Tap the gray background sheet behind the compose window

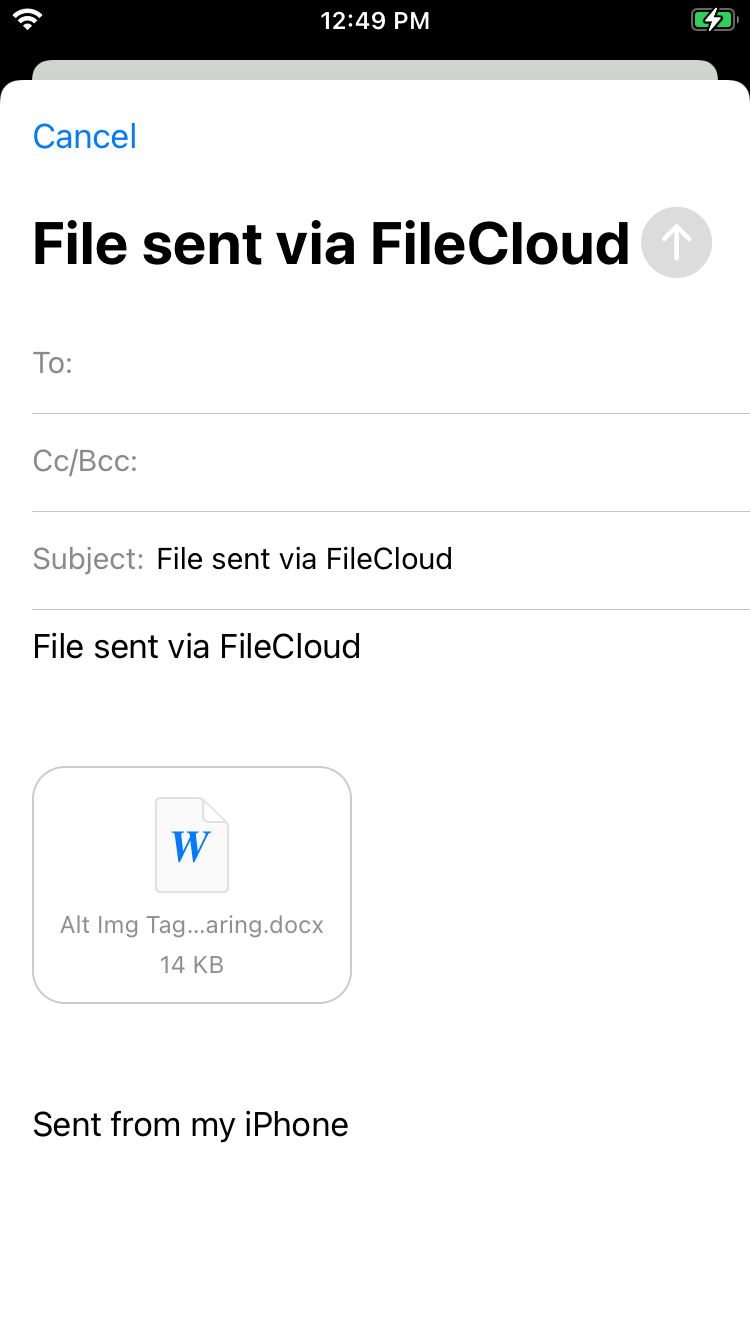(375, 70)
